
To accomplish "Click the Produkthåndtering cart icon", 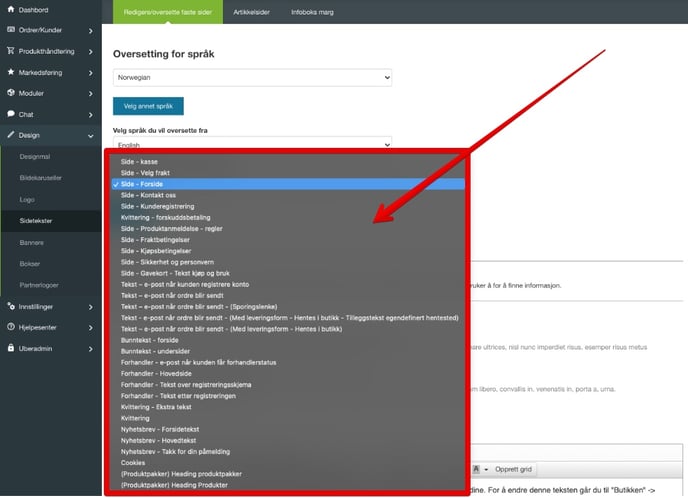I will (x=11, y=51).
